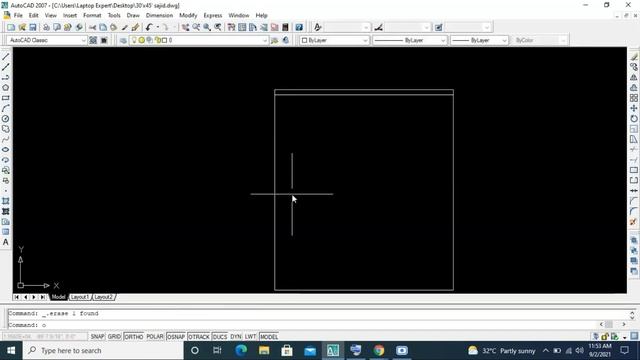
Task: Click the Plot printer icon
Action: coord(46,27)
